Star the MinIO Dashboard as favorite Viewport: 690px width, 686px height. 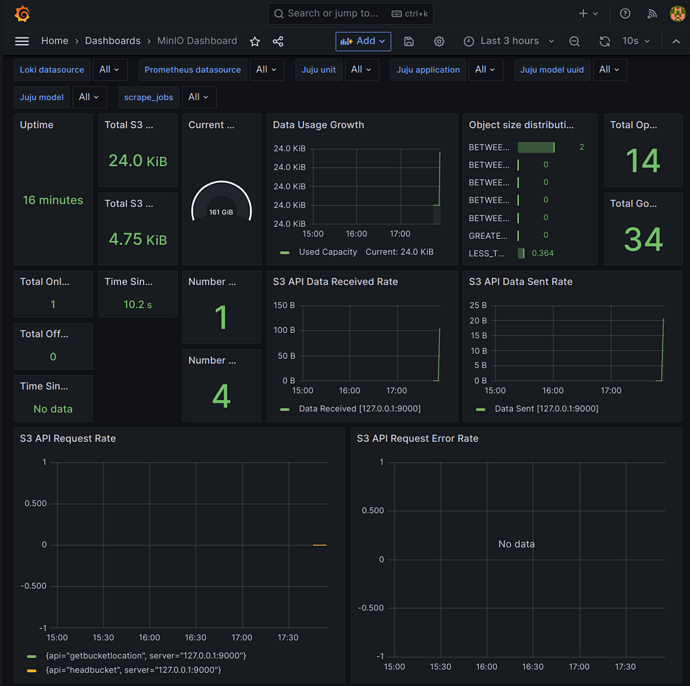255,41
